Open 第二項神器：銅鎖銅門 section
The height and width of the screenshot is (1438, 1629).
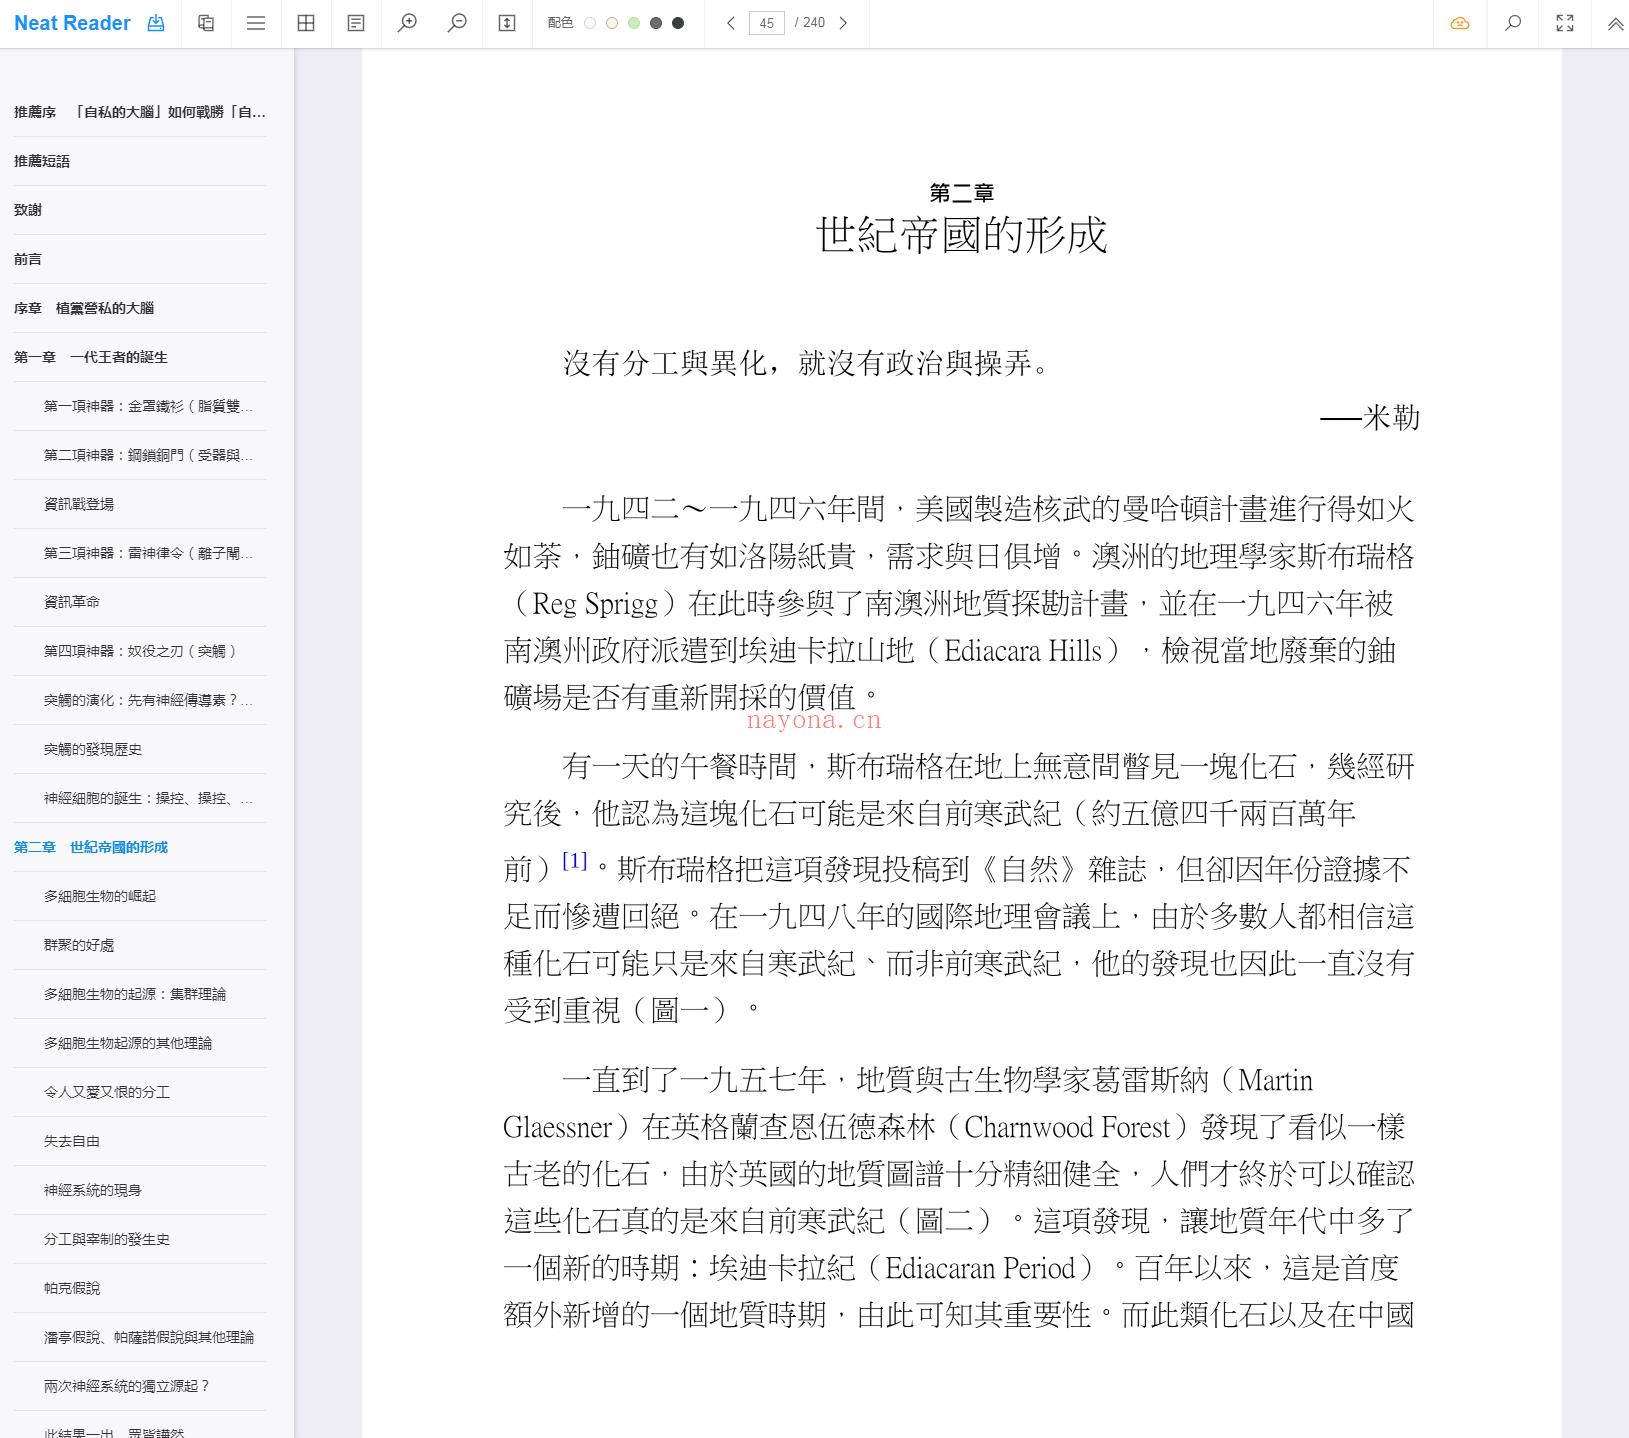[148, 455]
